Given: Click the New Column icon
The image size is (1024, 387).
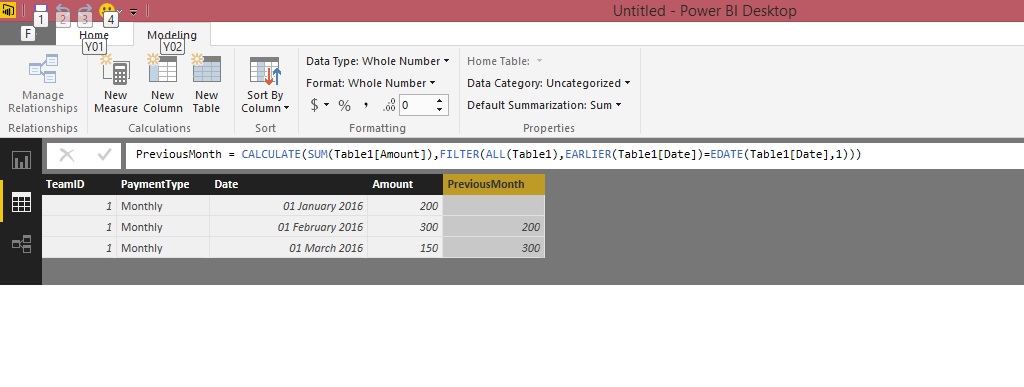Looking at the screenshot, I should pos(163,69).
